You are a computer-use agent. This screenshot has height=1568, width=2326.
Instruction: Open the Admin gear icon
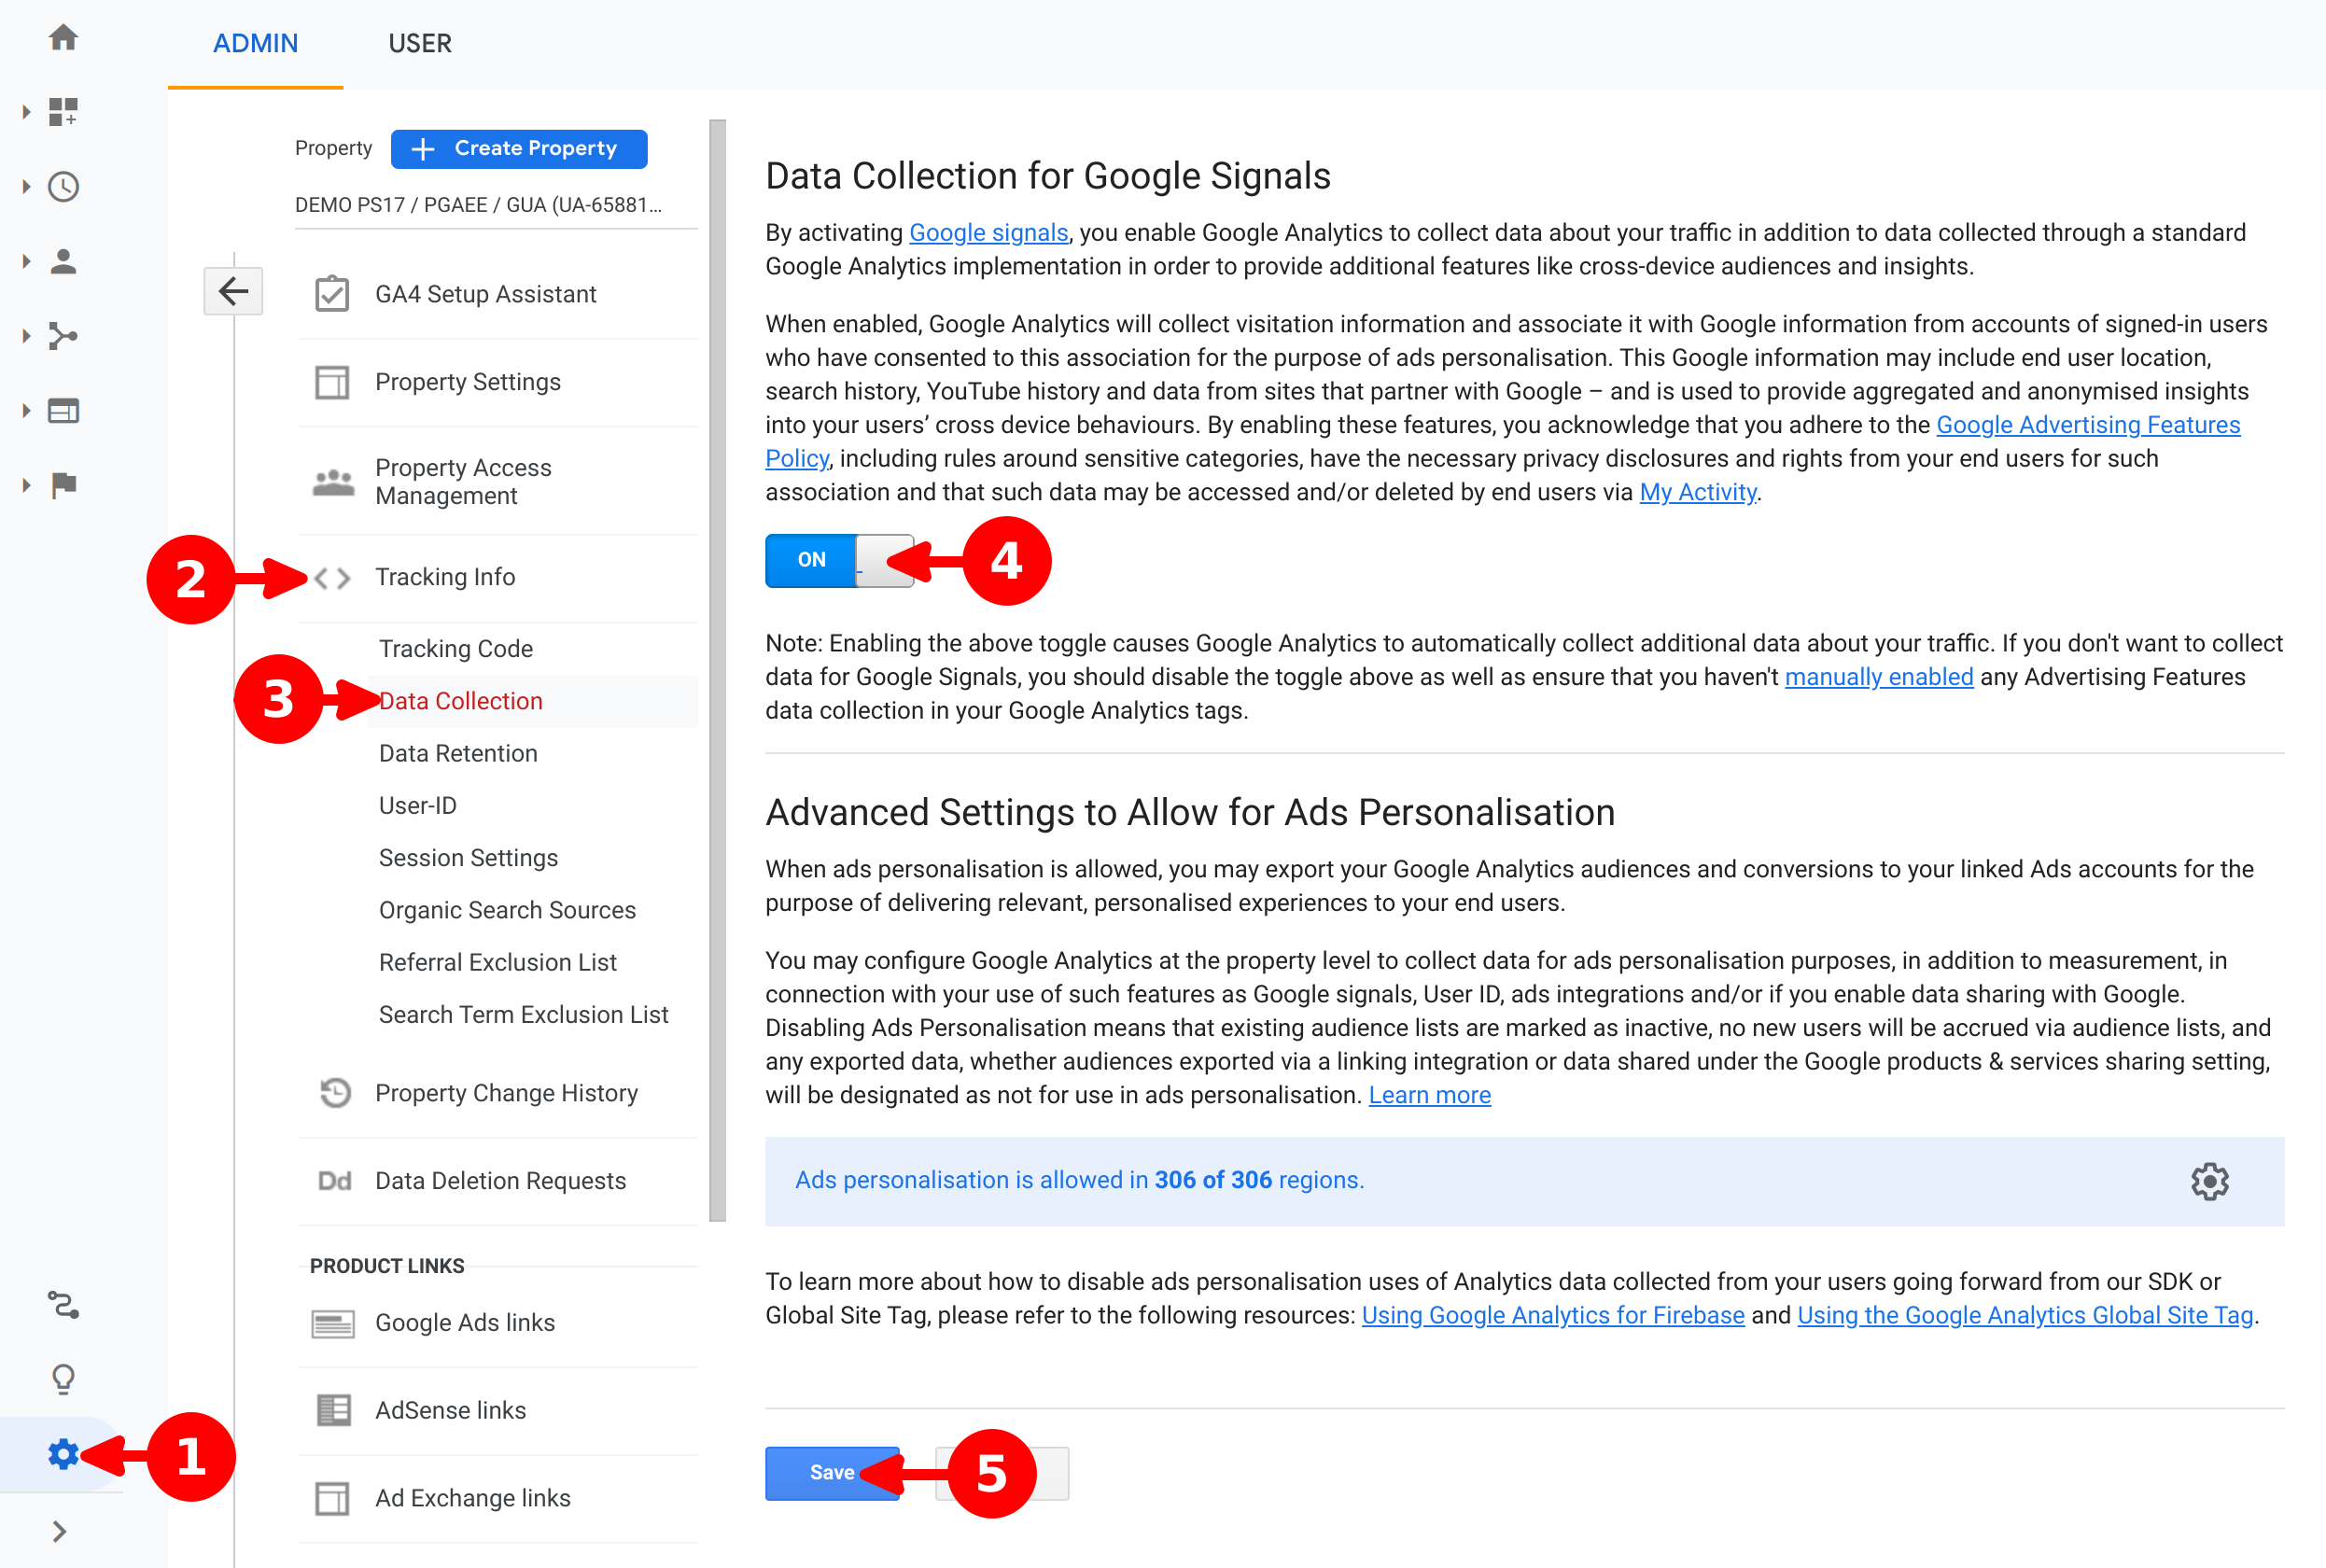point(63,1454)
